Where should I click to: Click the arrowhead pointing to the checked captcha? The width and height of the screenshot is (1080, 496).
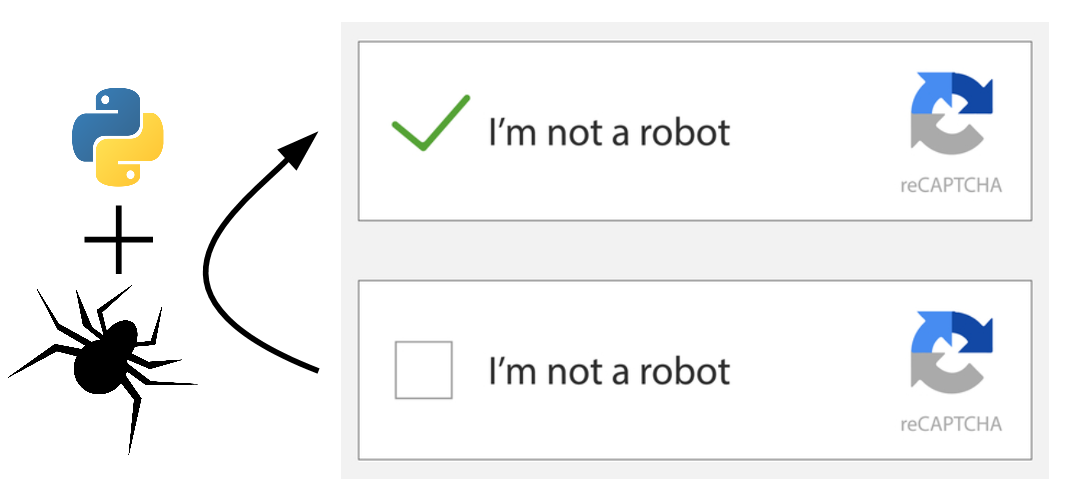point(298,150)
